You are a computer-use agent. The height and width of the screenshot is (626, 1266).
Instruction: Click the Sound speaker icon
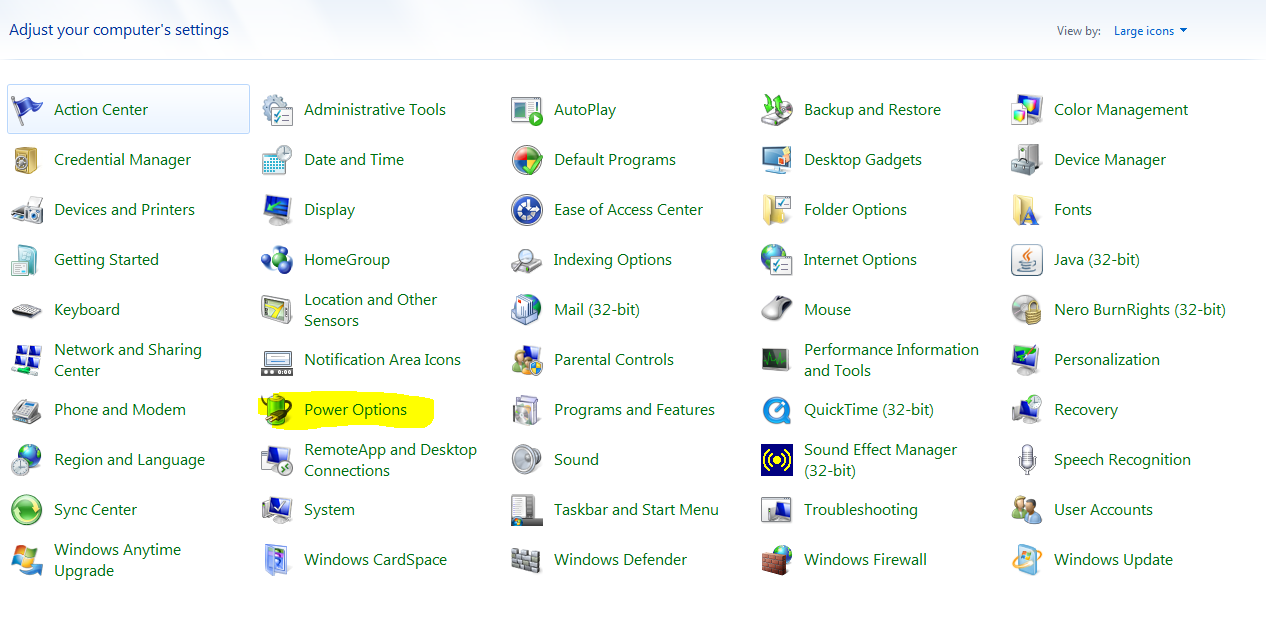pyautogui.click(x=527, y=459)
